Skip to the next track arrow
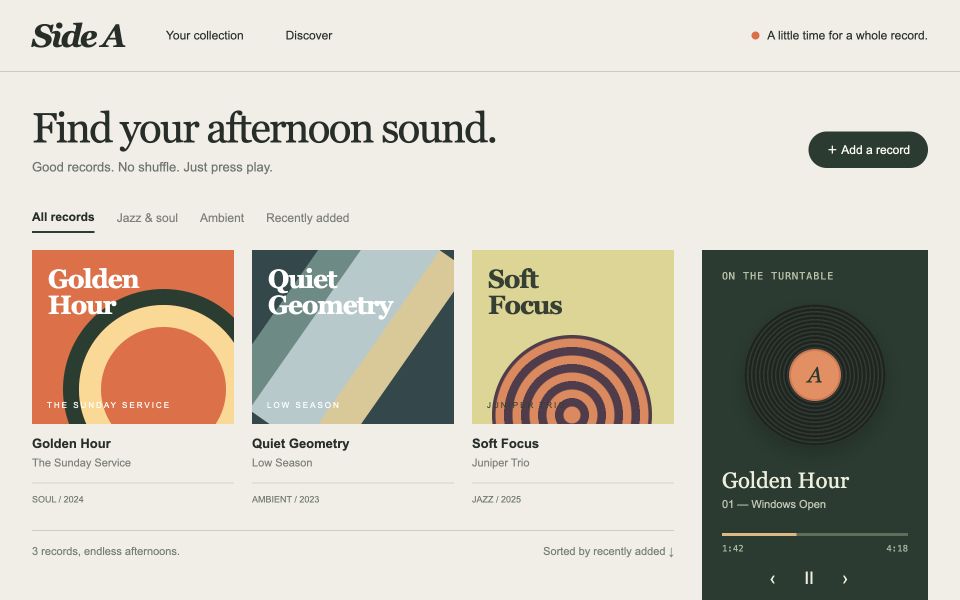 point(845,579)
